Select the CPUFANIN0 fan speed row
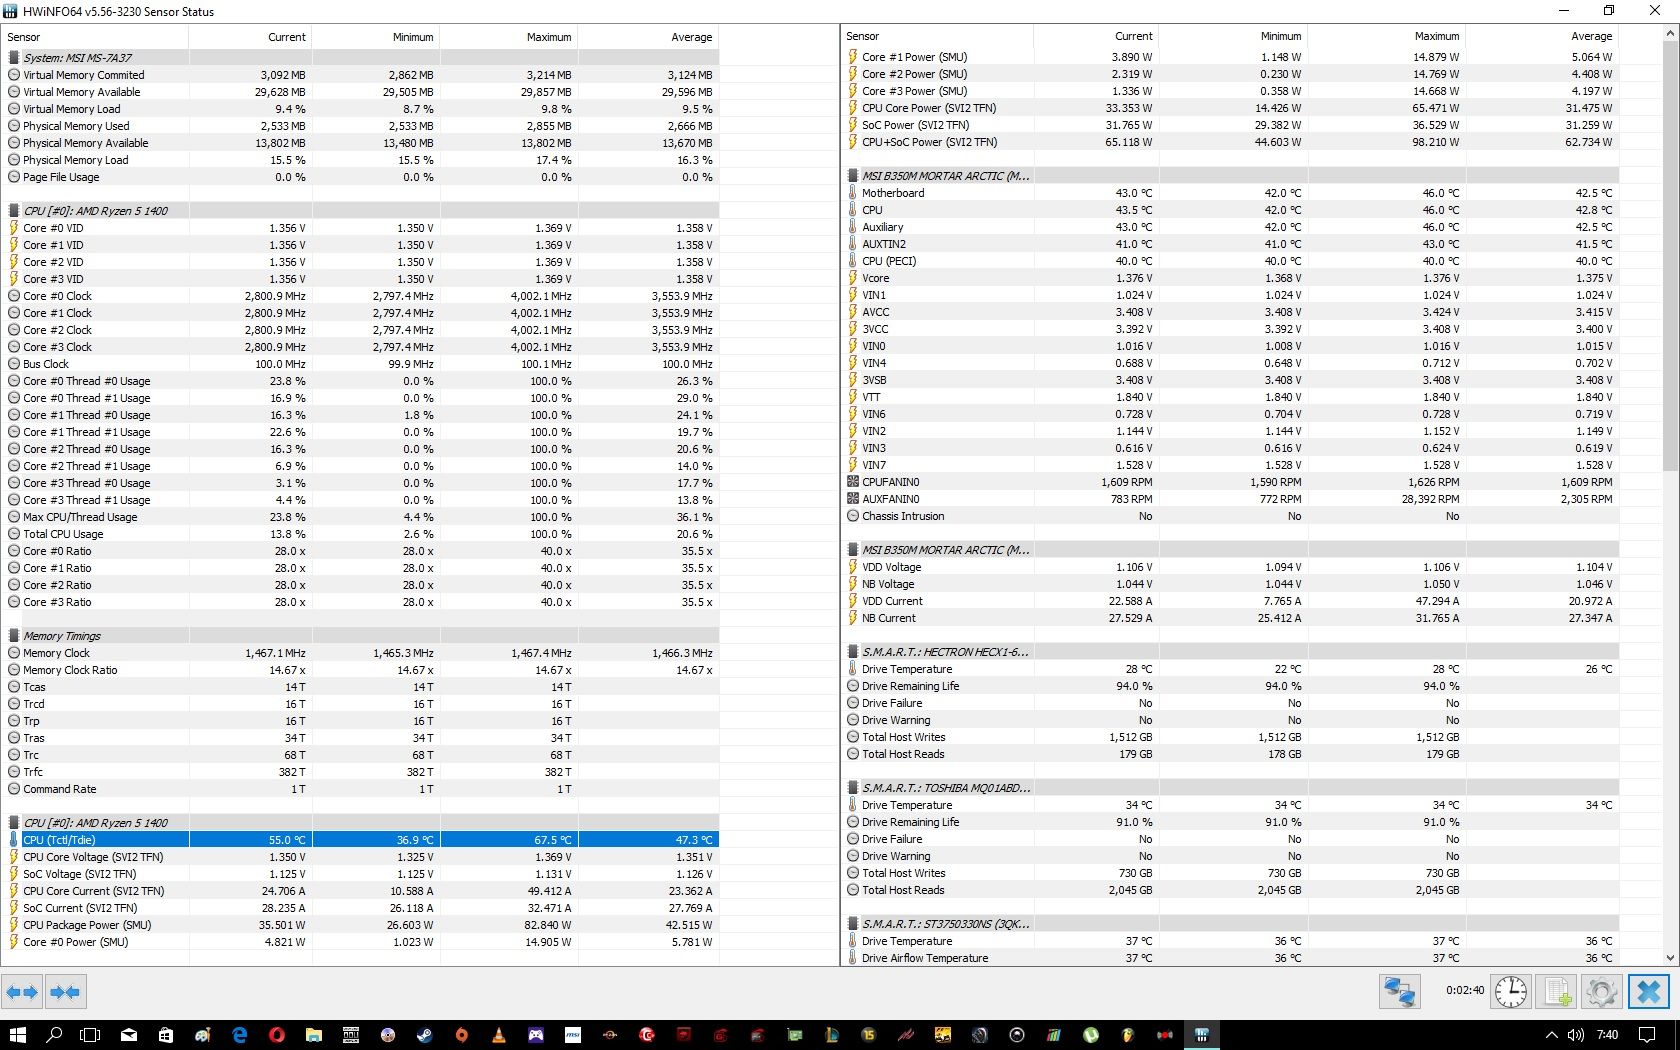 pos(1230,482)
